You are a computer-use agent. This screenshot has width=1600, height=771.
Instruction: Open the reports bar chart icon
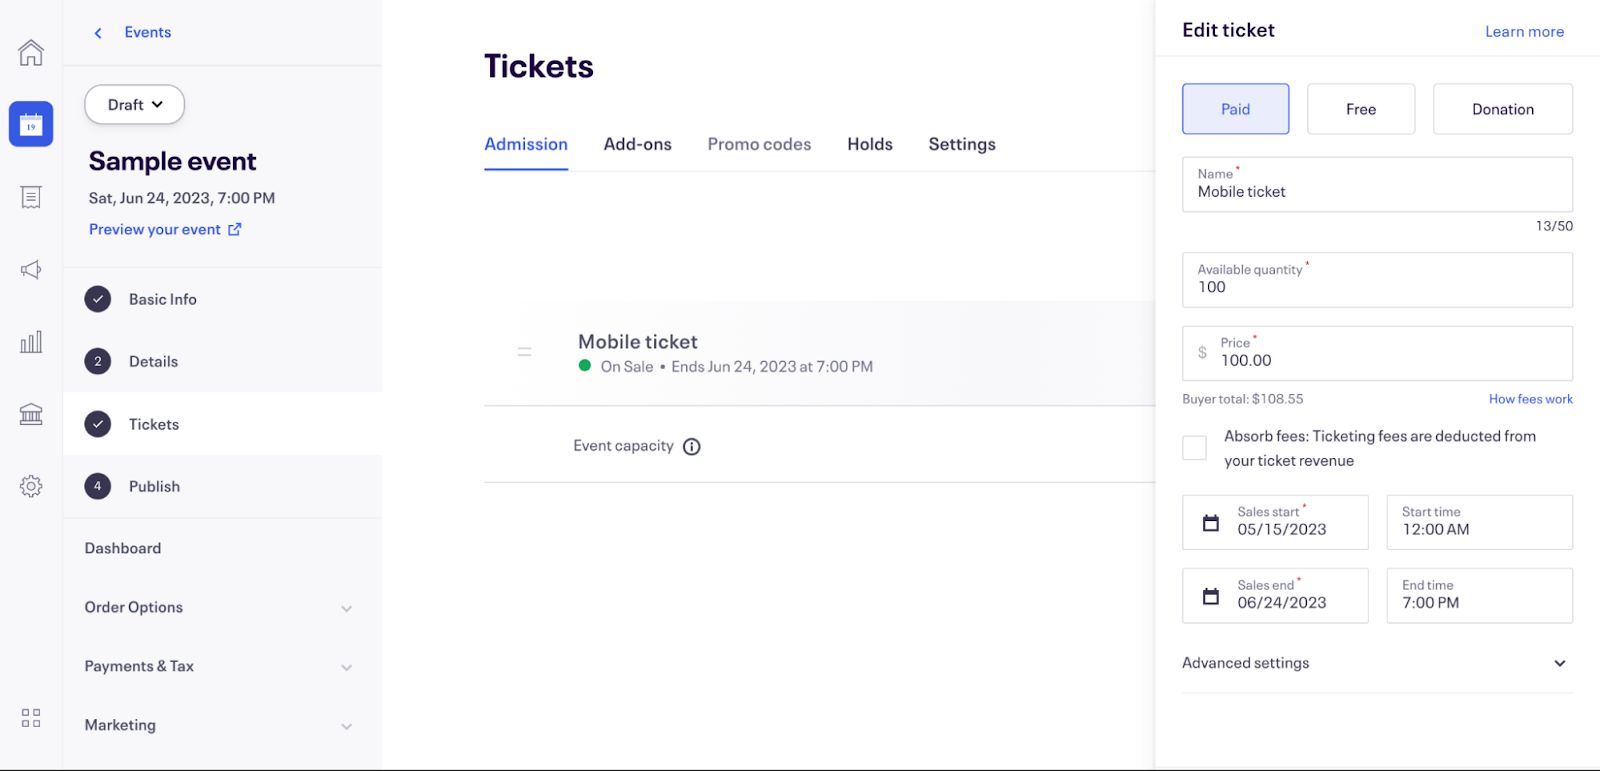pos(31,342)
